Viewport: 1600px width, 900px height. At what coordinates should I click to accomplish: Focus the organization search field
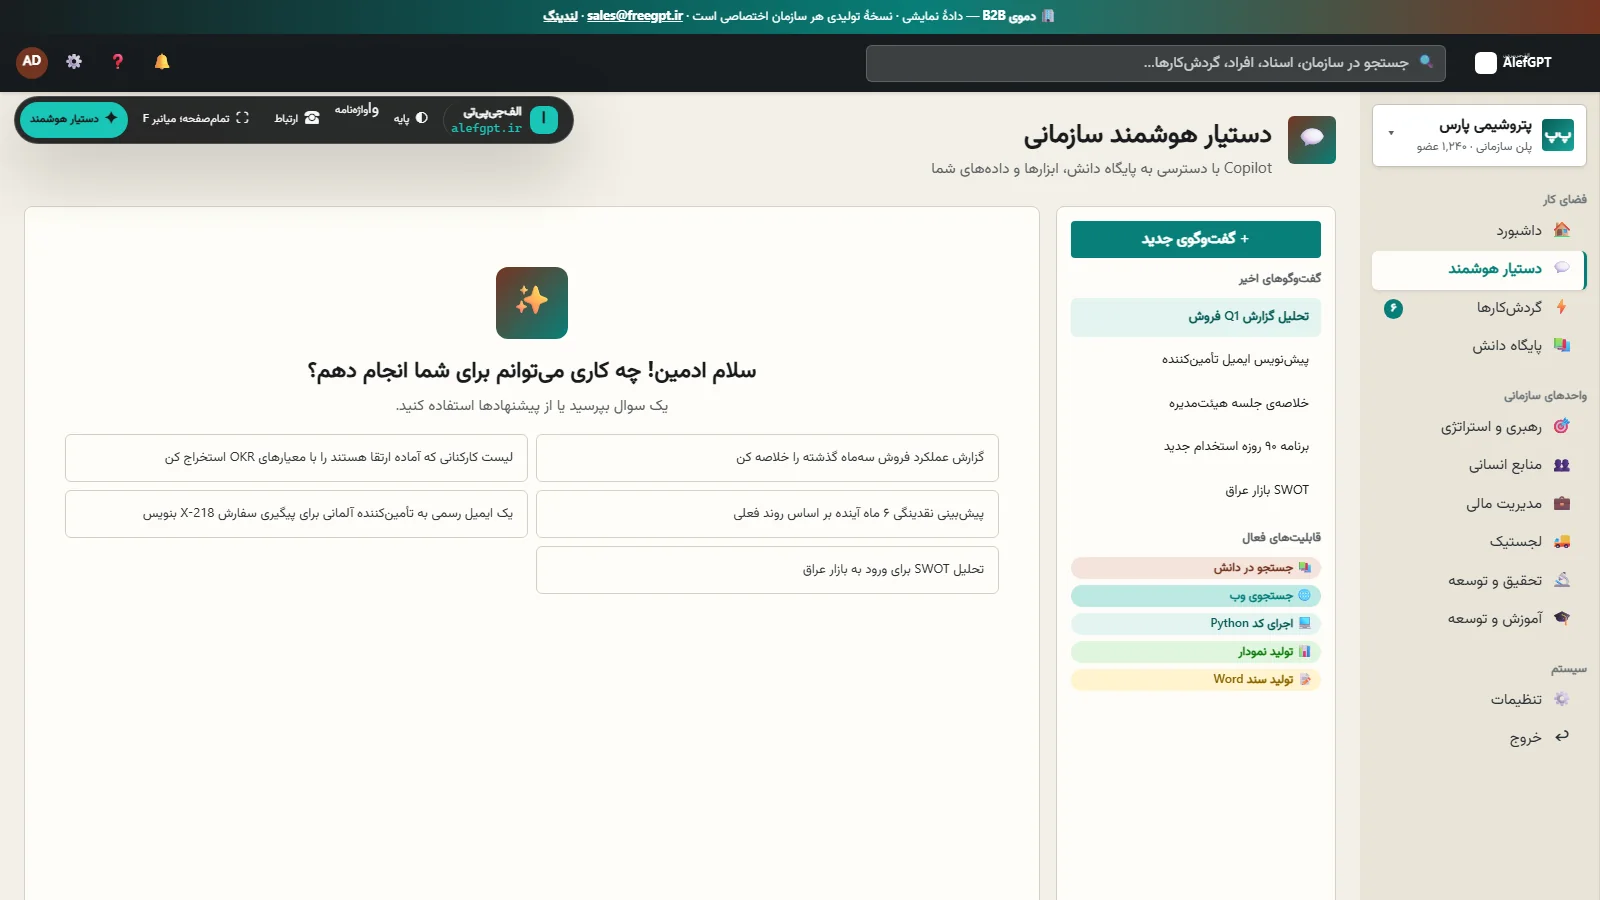point(1156,63)
